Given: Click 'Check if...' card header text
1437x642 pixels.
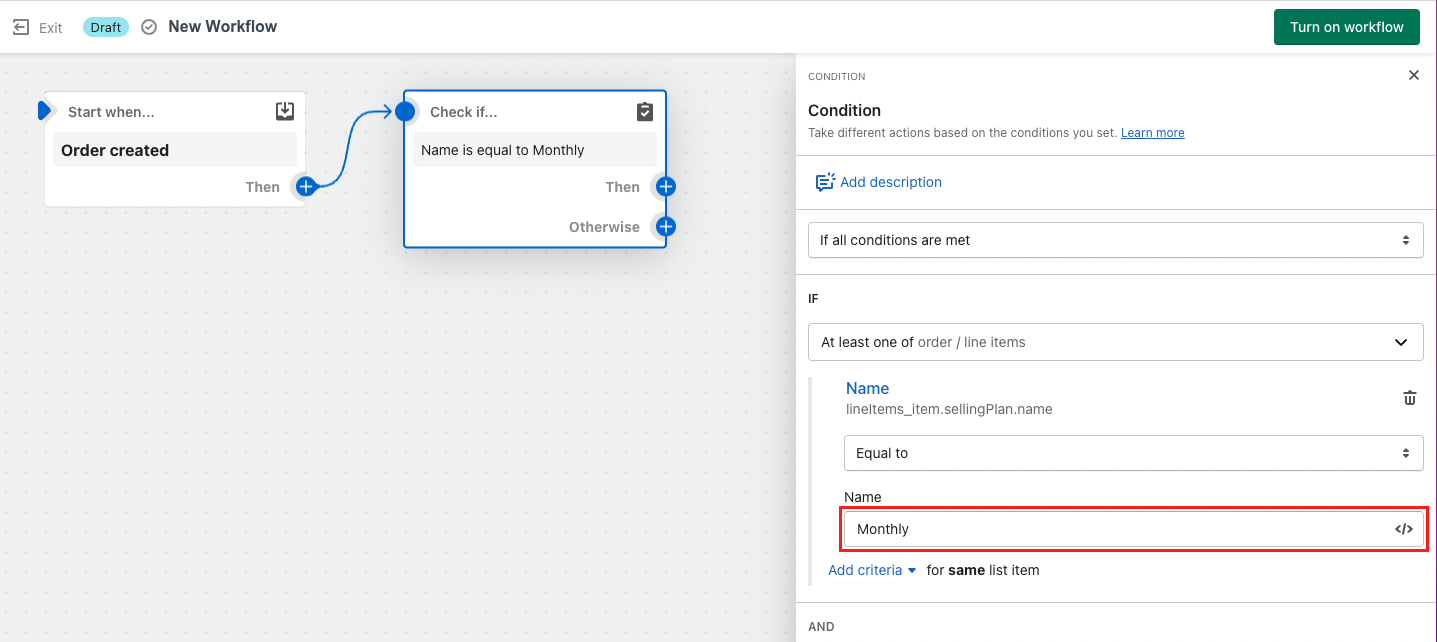Looking at the screenshot, I should [x=463, y=112].
